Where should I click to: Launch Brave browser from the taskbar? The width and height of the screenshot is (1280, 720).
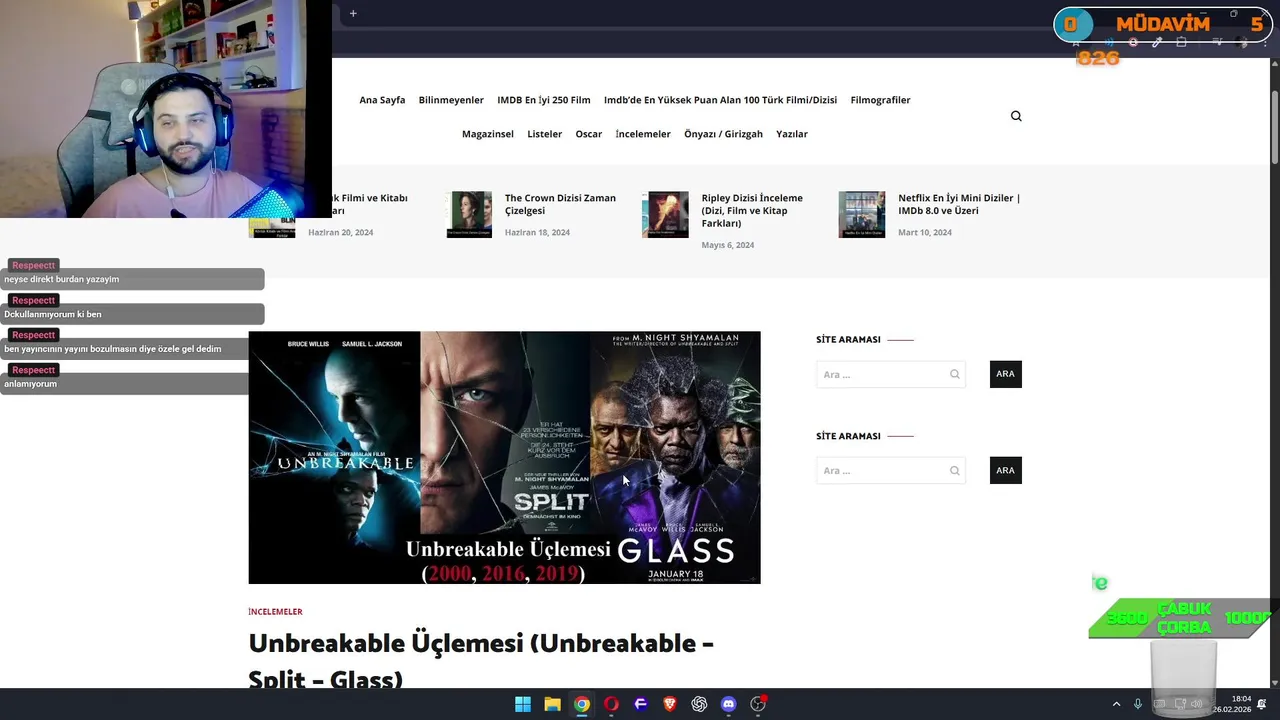click(x=670, y=704)
